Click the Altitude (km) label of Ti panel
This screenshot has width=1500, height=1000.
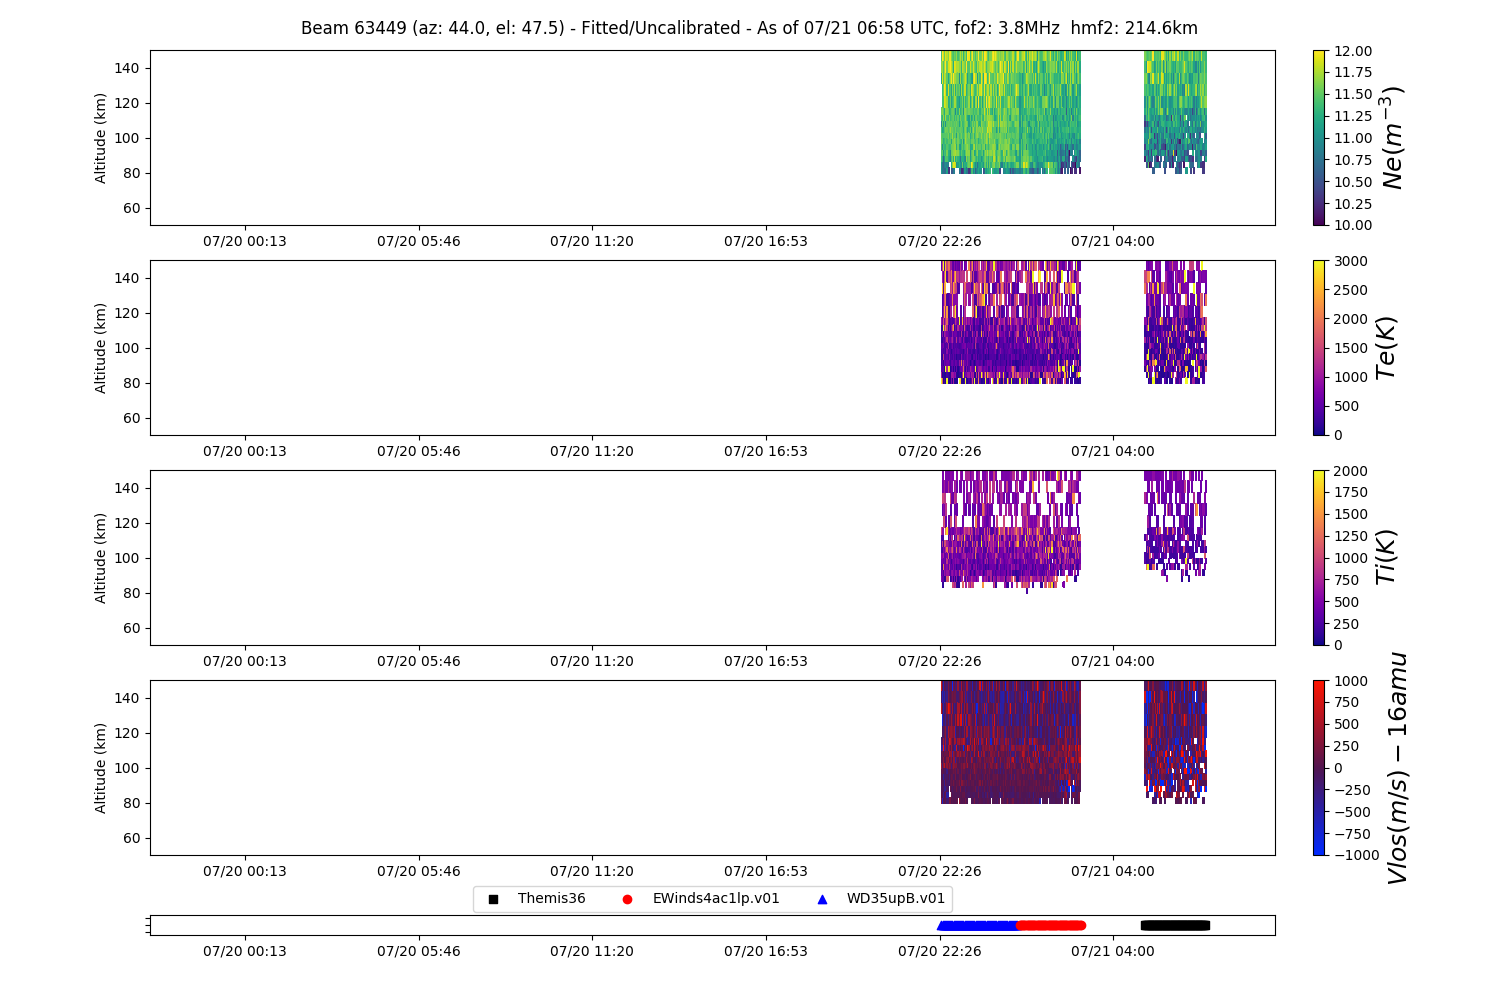(100, 558)
